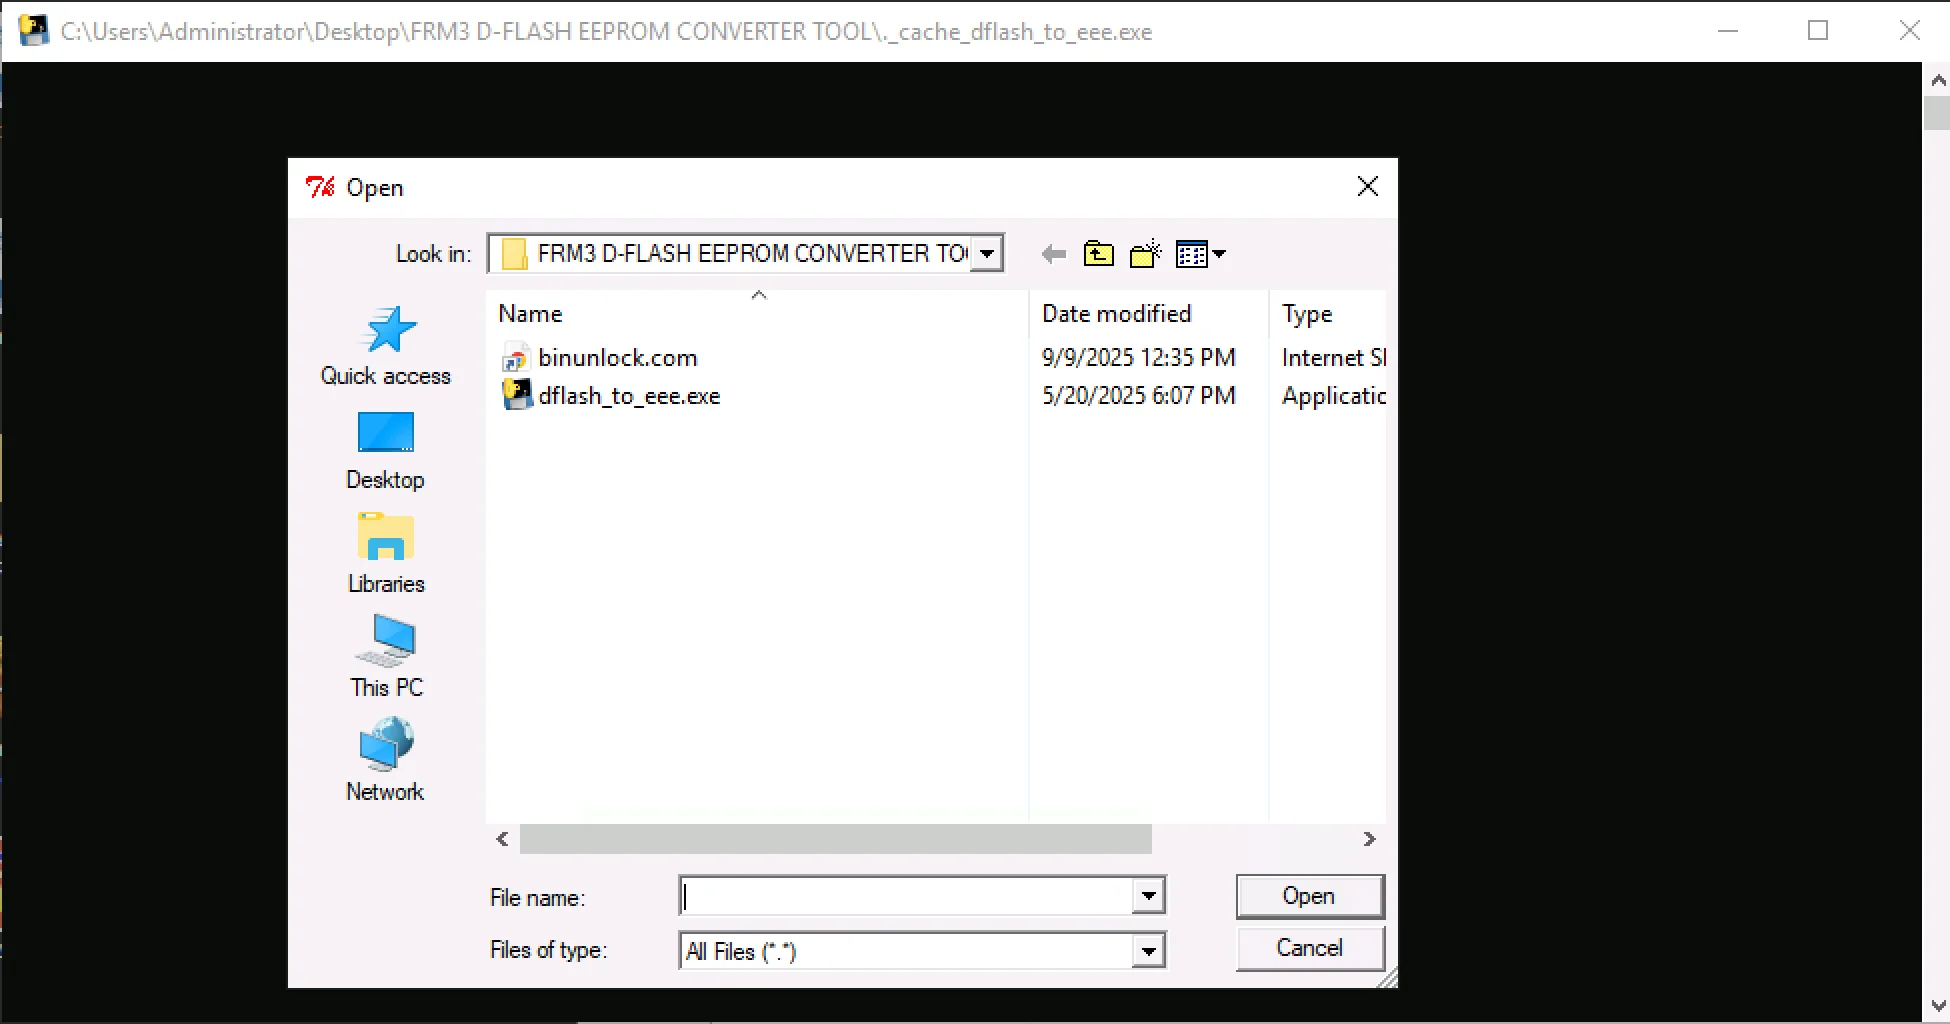This screenshot has height=1024, width=1950.
Task: Select the binunlock.com file
Action: [617, 358]
